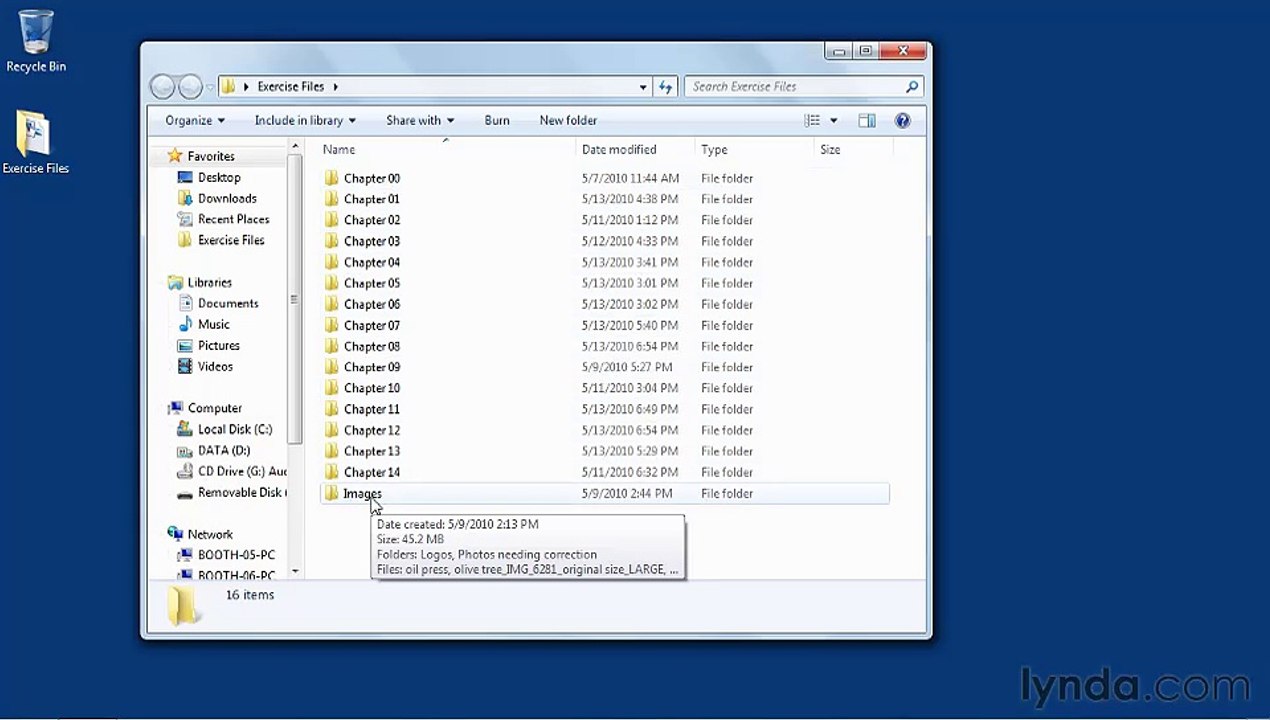The height and width of the screenshot is (720, 1270).
Task: Click the Network icon in sidebar
Action: point(175,534)
